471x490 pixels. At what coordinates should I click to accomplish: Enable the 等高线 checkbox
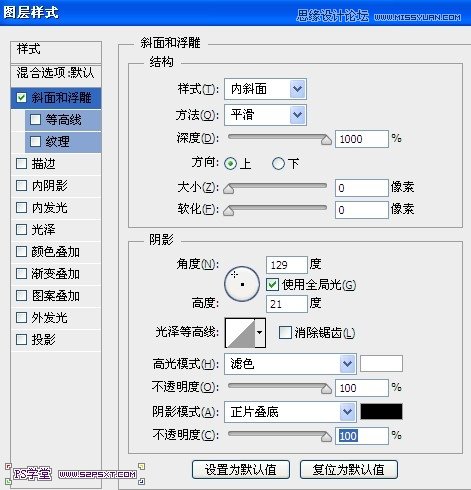click(35, 120)
